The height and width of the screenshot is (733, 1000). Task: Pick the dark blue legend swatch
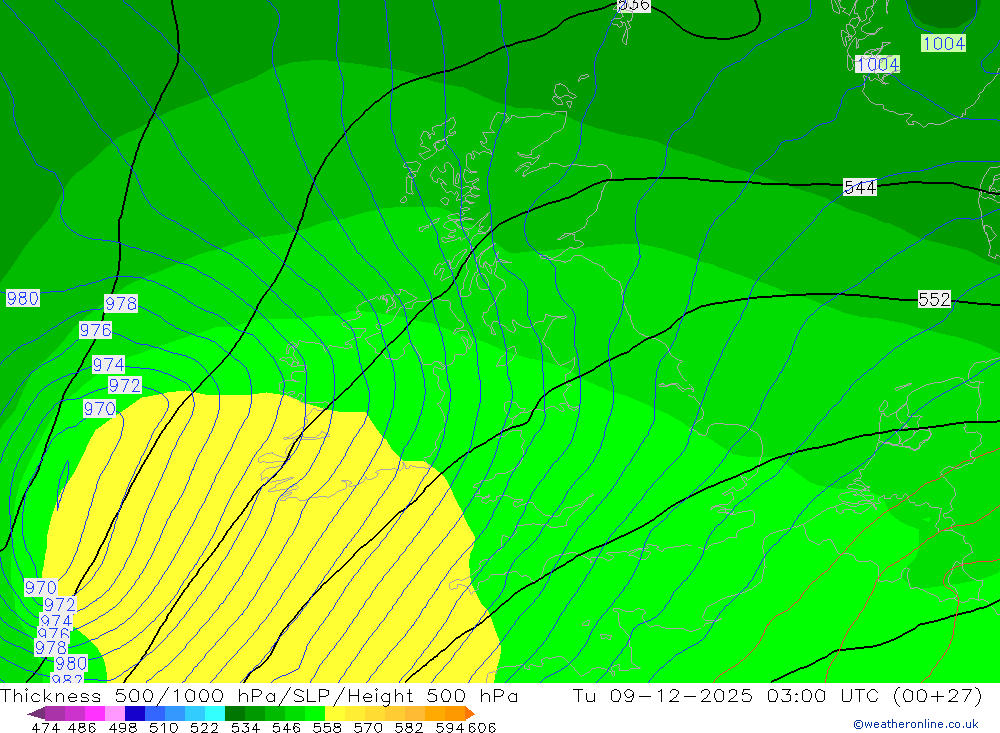pos(135,713)
